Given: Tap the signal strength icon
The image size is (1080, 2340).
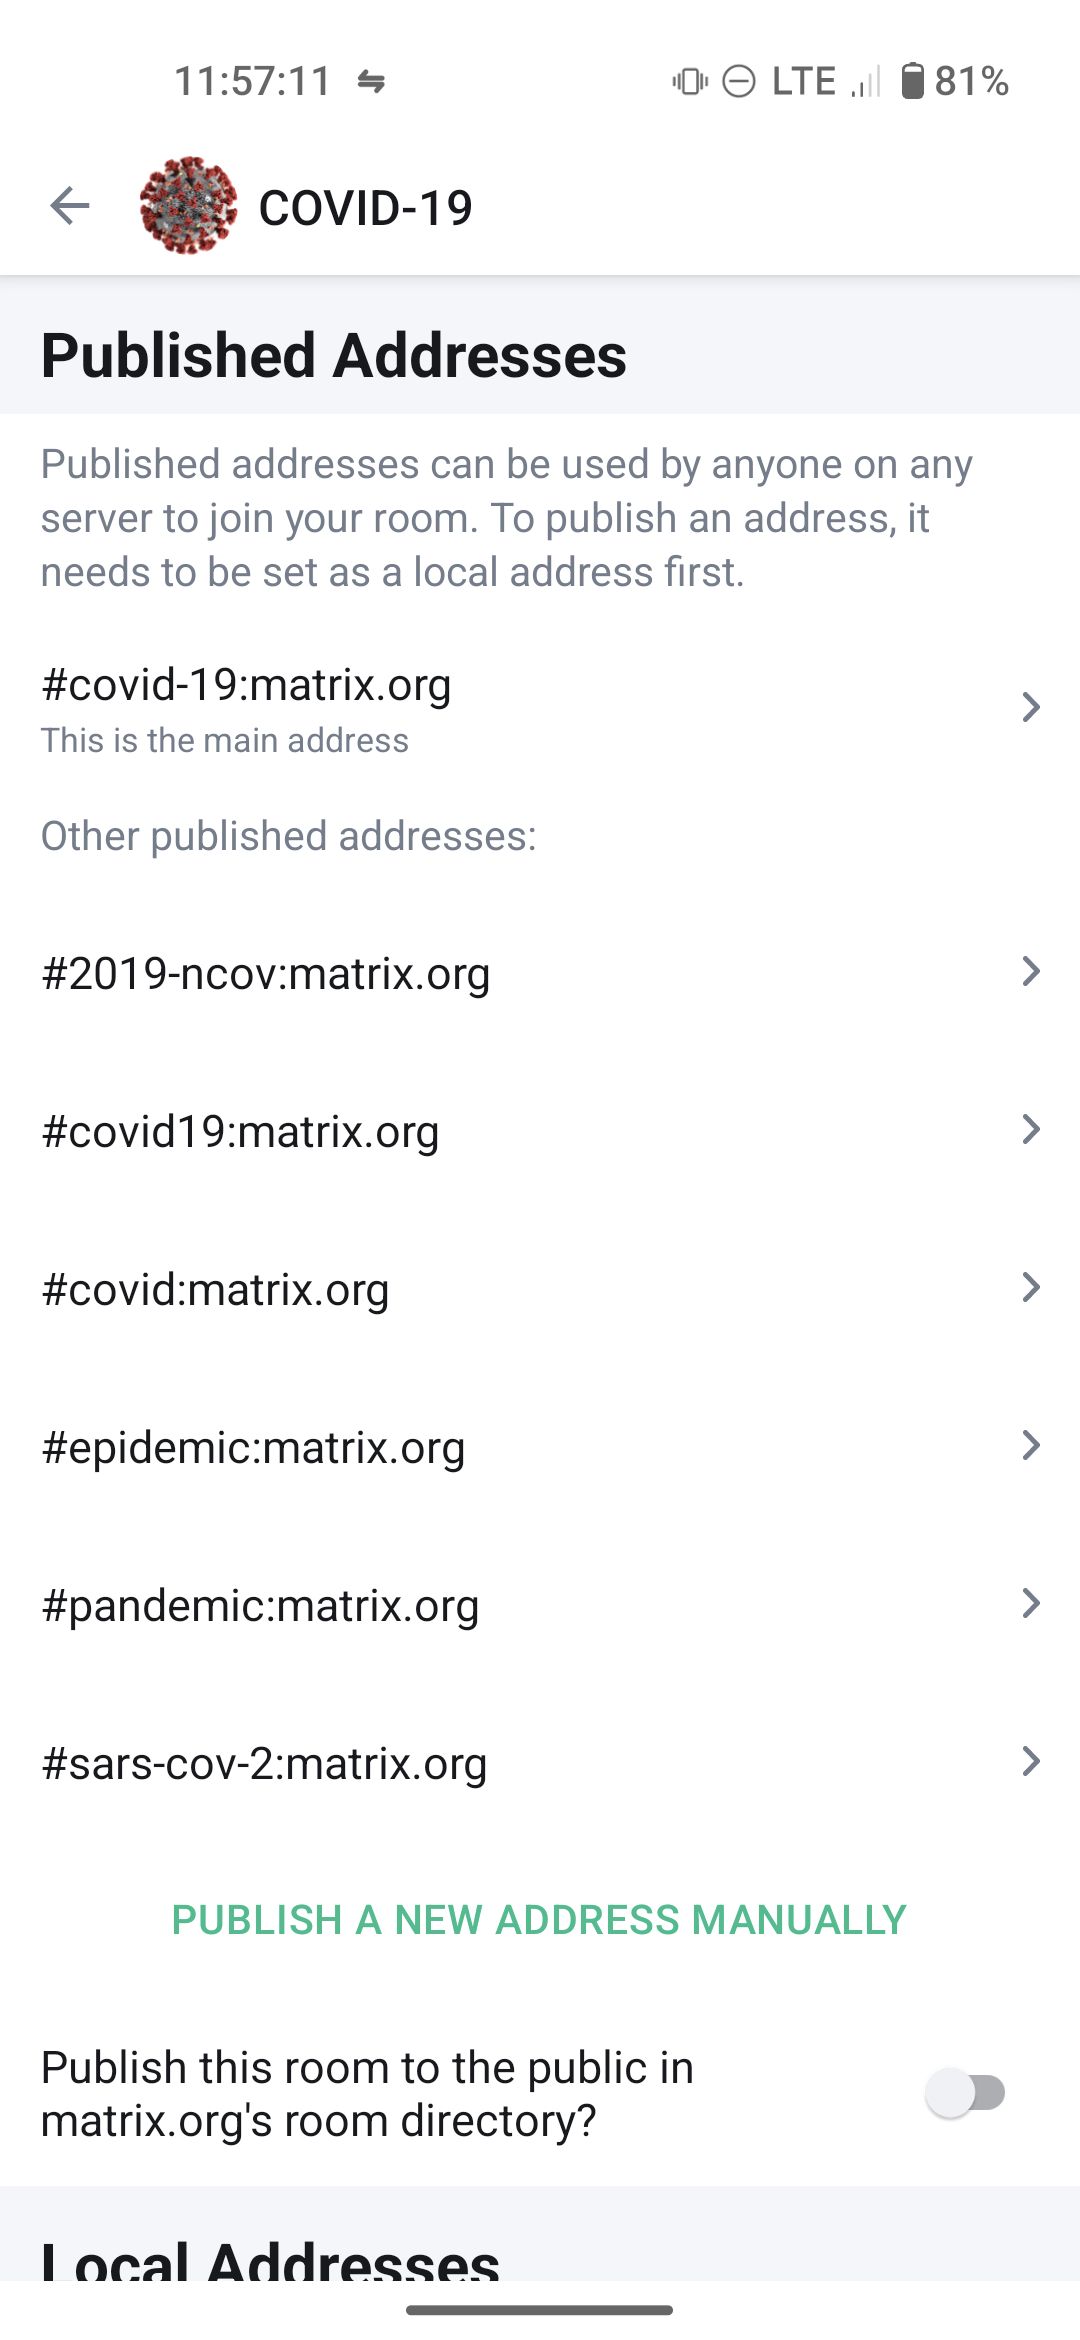Looking at the screenshot, I should pos(866,83).
